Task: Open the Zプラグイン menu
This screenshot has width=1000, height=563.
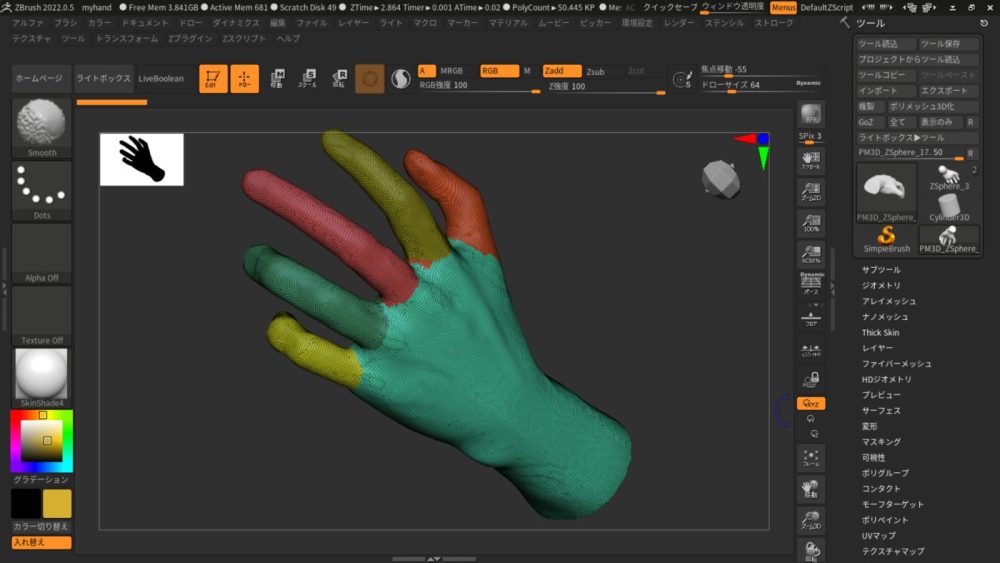Action: tap(190, 38)
